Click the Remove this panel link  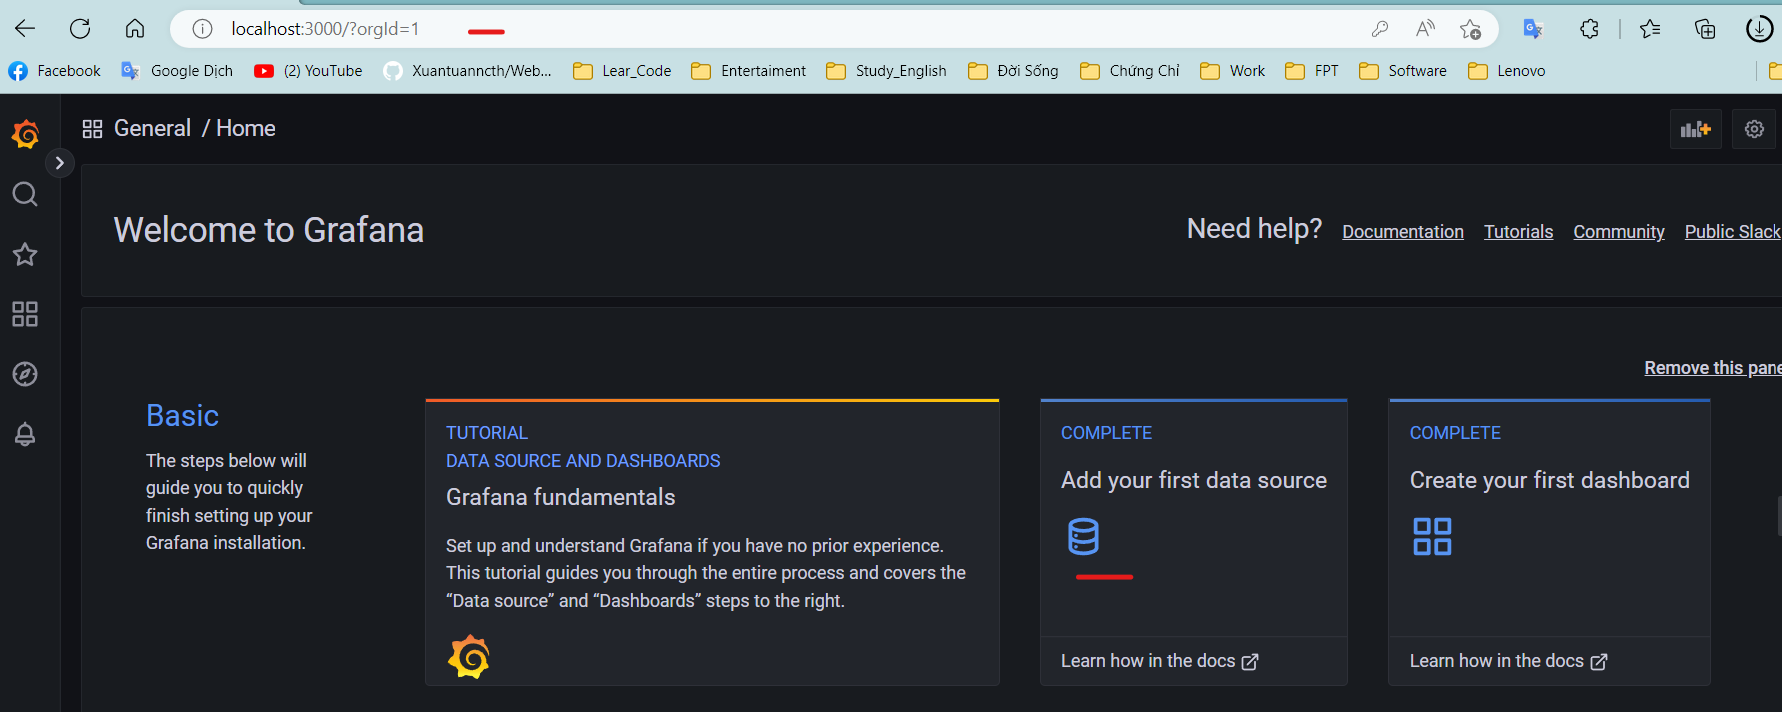coord(1712,368)
